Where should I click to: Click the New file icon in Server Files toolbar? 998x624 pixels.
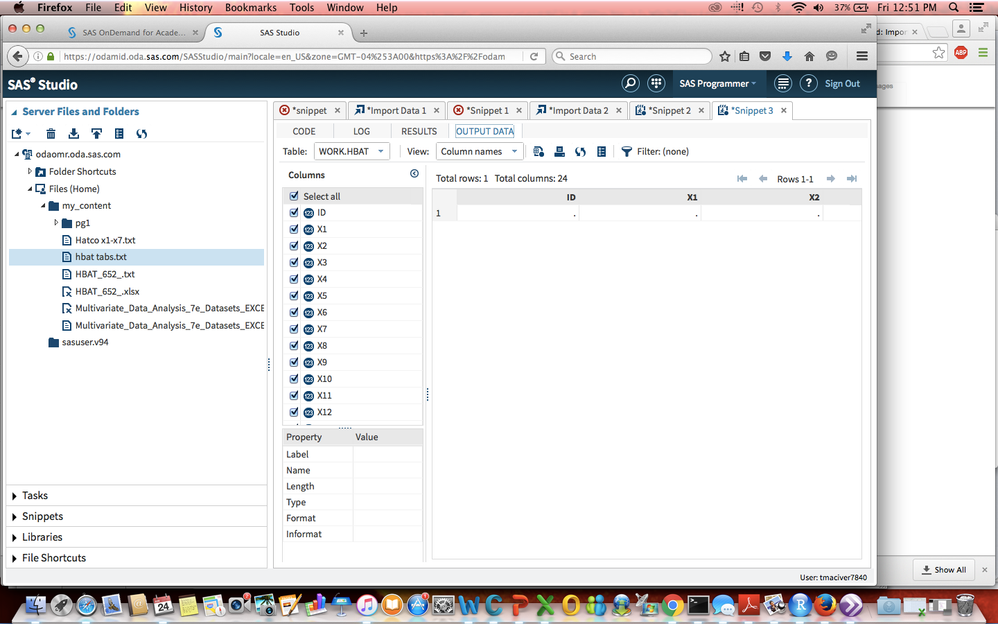[x=20, y=134]
